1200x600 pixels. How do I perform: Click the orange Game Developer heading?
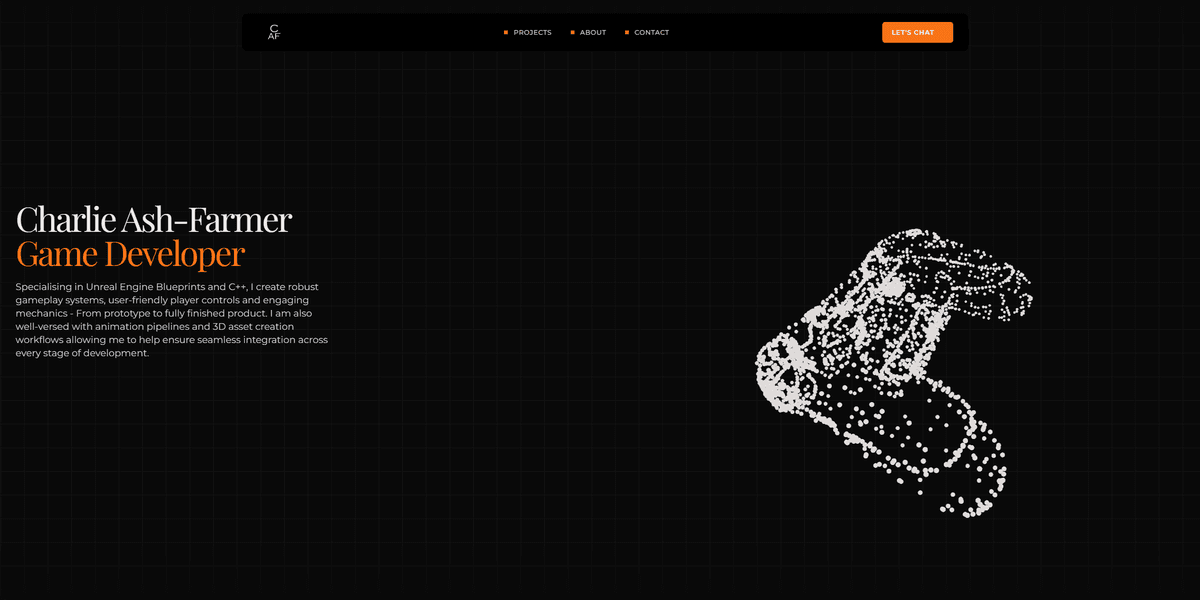130,254
